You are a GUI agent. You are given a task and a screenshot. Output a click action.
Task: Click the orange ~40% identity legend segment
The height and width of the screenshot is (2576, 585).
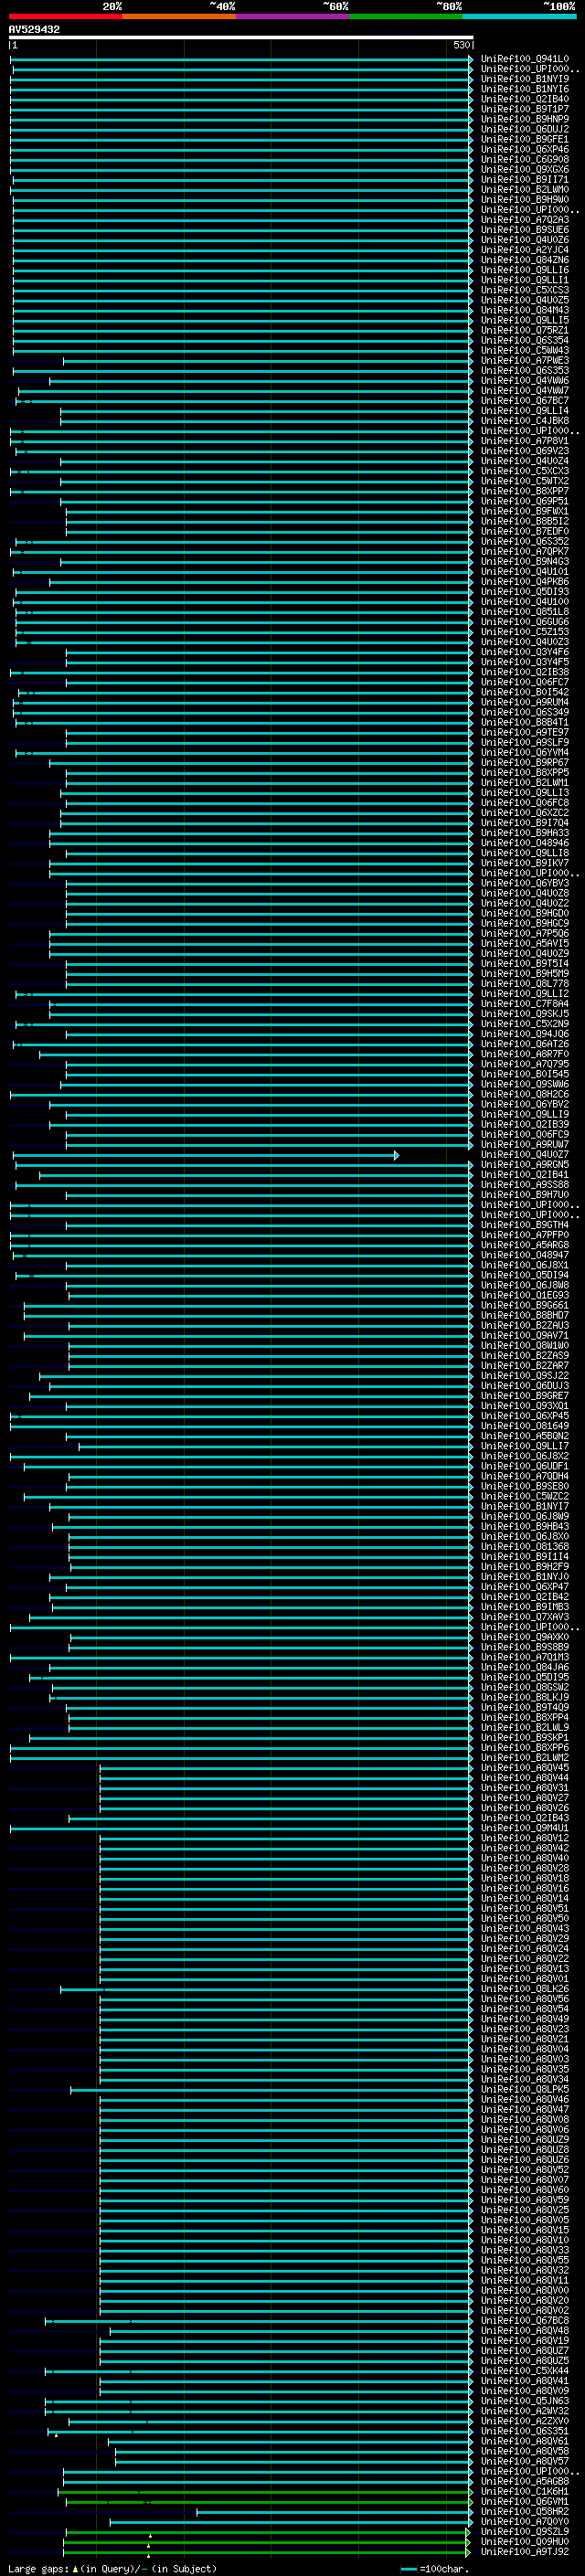click(x=179, y=16)
